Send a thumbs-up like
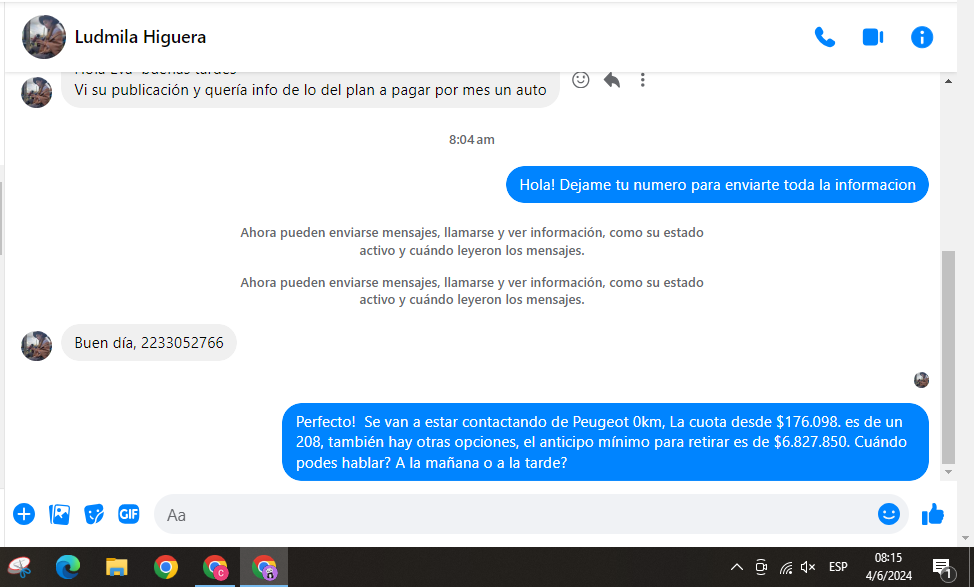The image size is (974, 587). [x=933, y=514]
